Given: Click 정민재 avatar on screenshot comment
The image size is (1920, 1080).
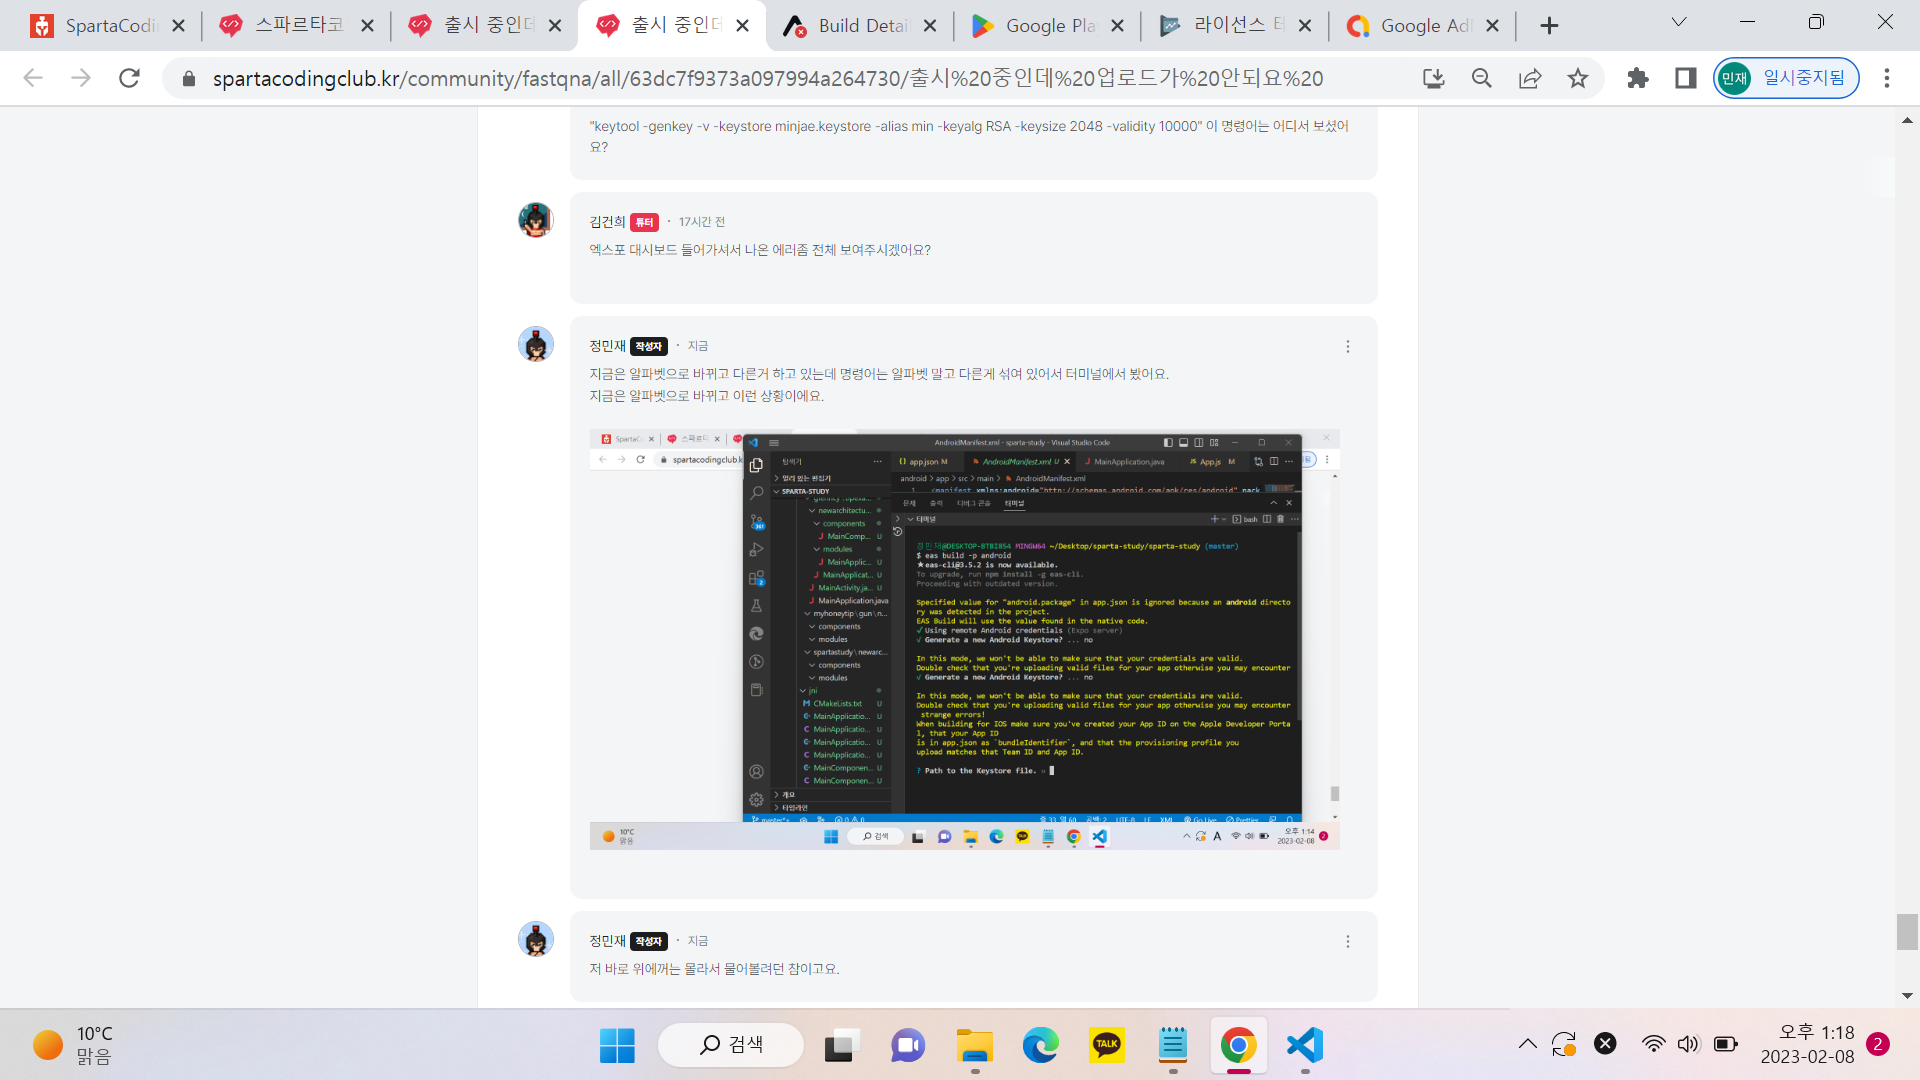Looking at the screenshot, I should coord(536,344).
